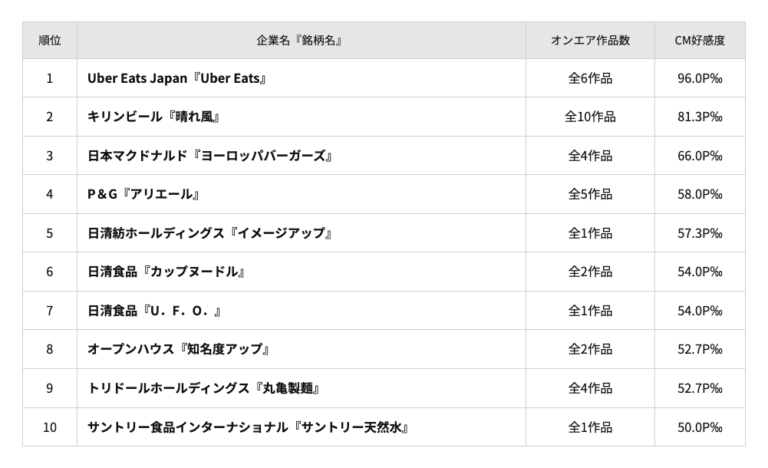Click the 81.3P‰ favorability value
The height and width of the screenshot is (468, 768).
700,117
